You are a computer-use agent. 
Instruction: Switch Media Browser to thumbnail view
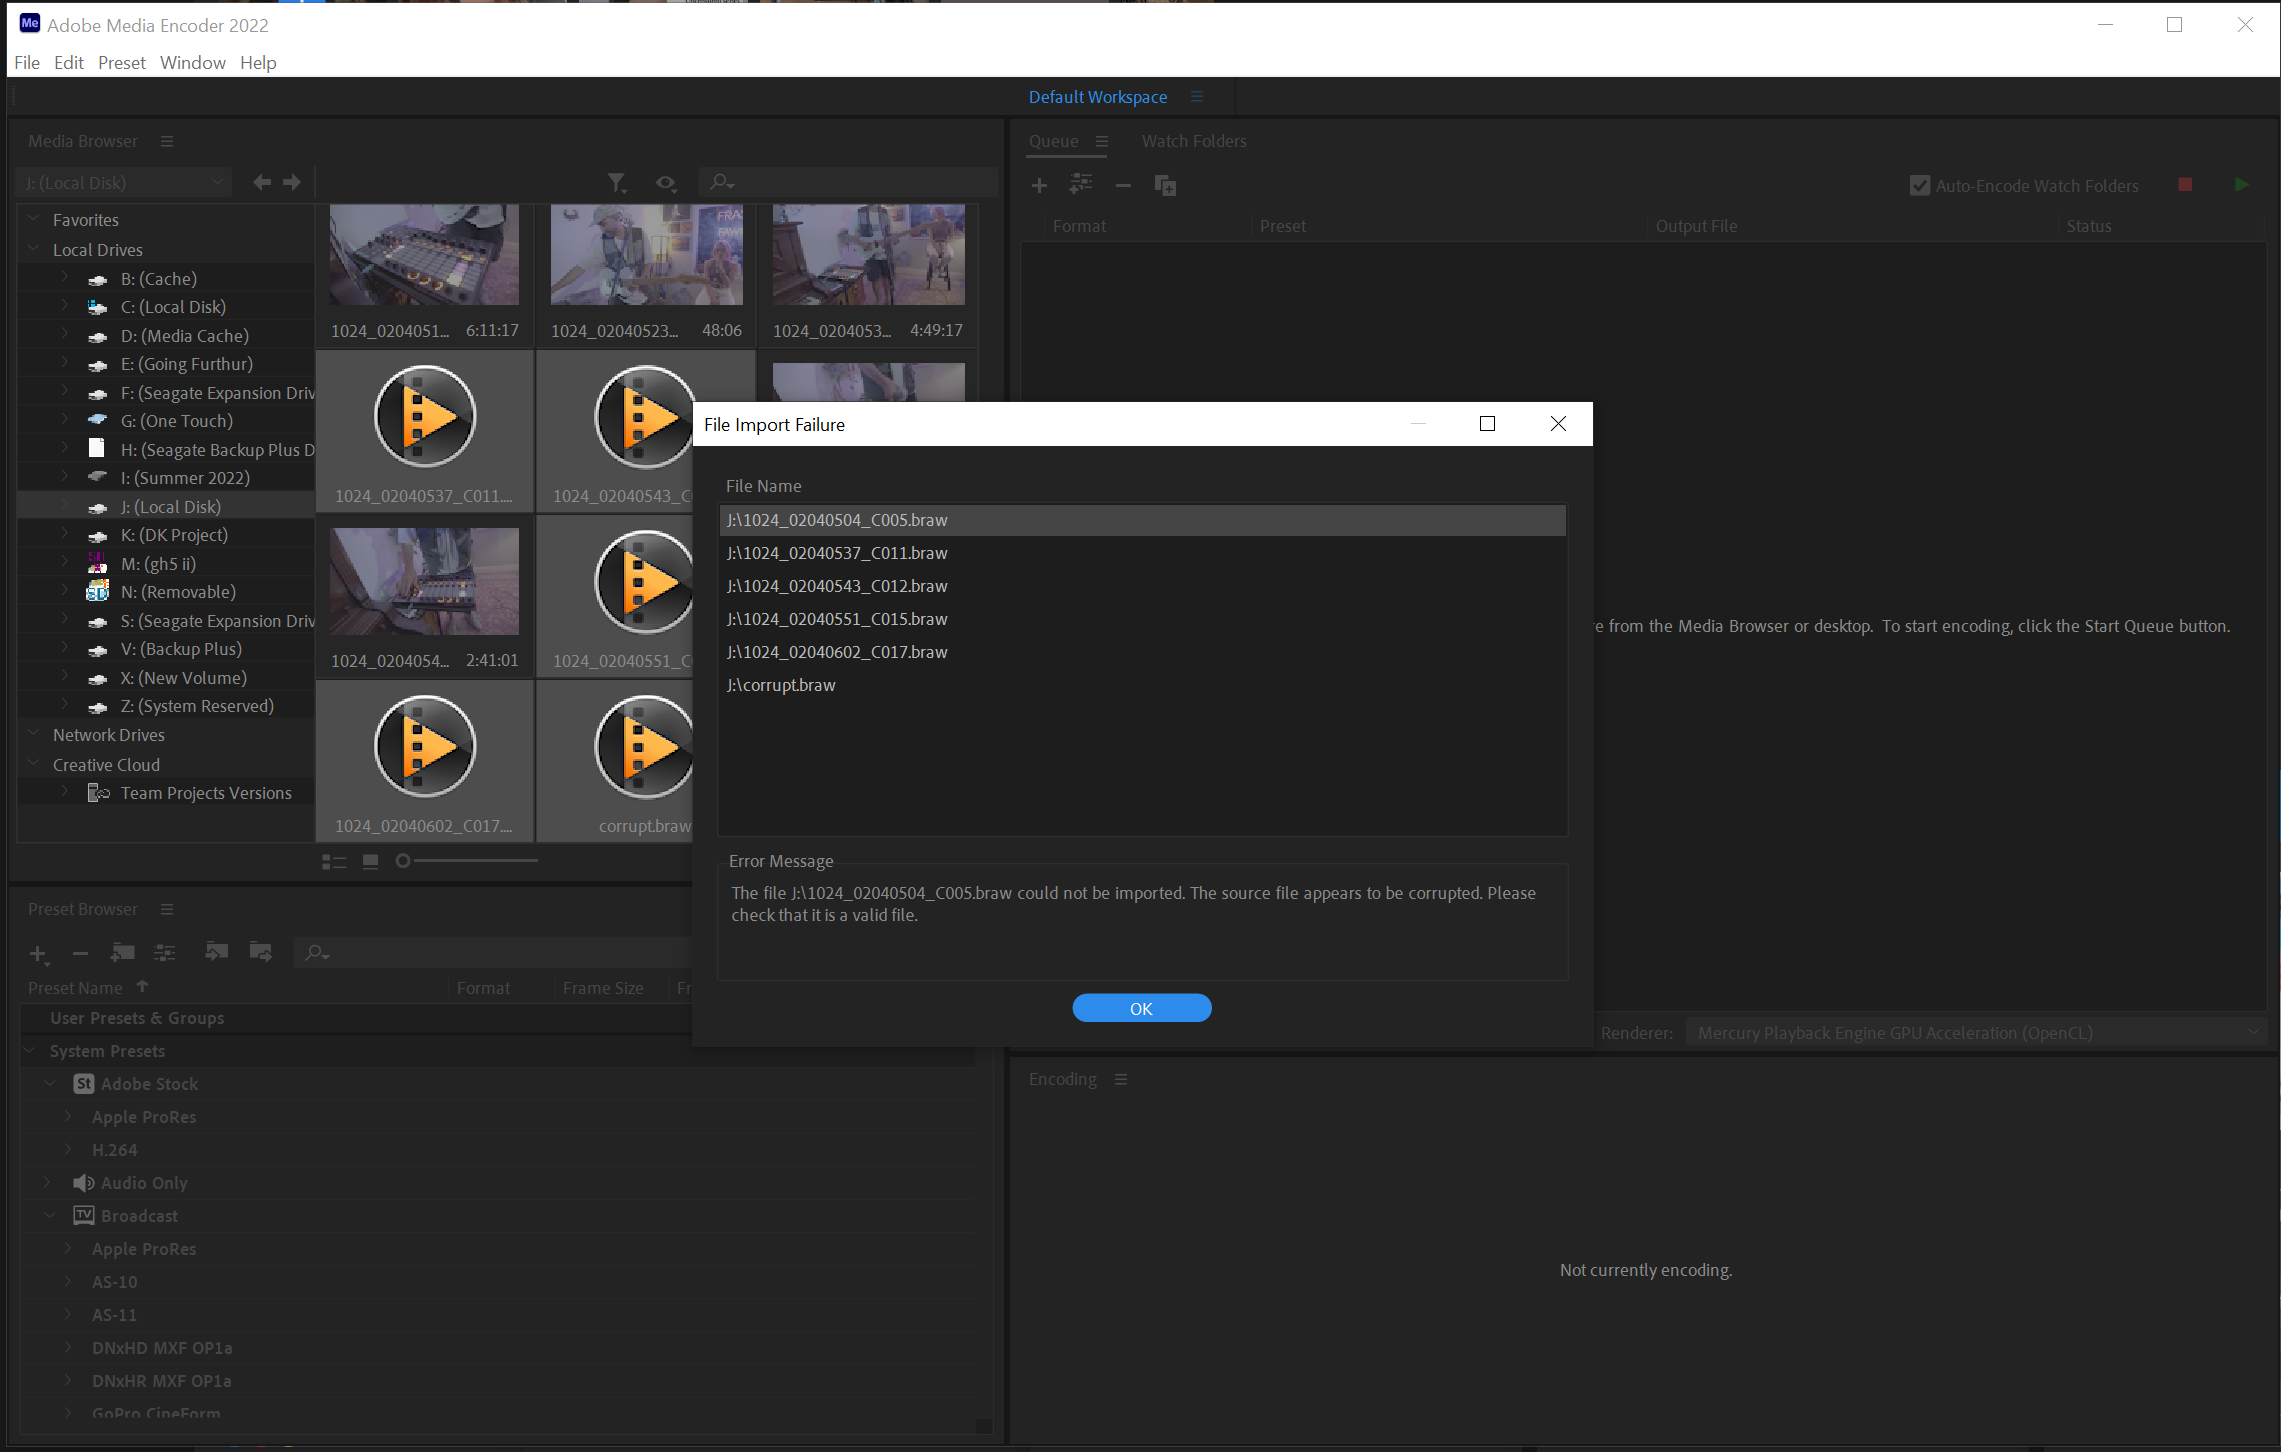[x=370, y=861]
